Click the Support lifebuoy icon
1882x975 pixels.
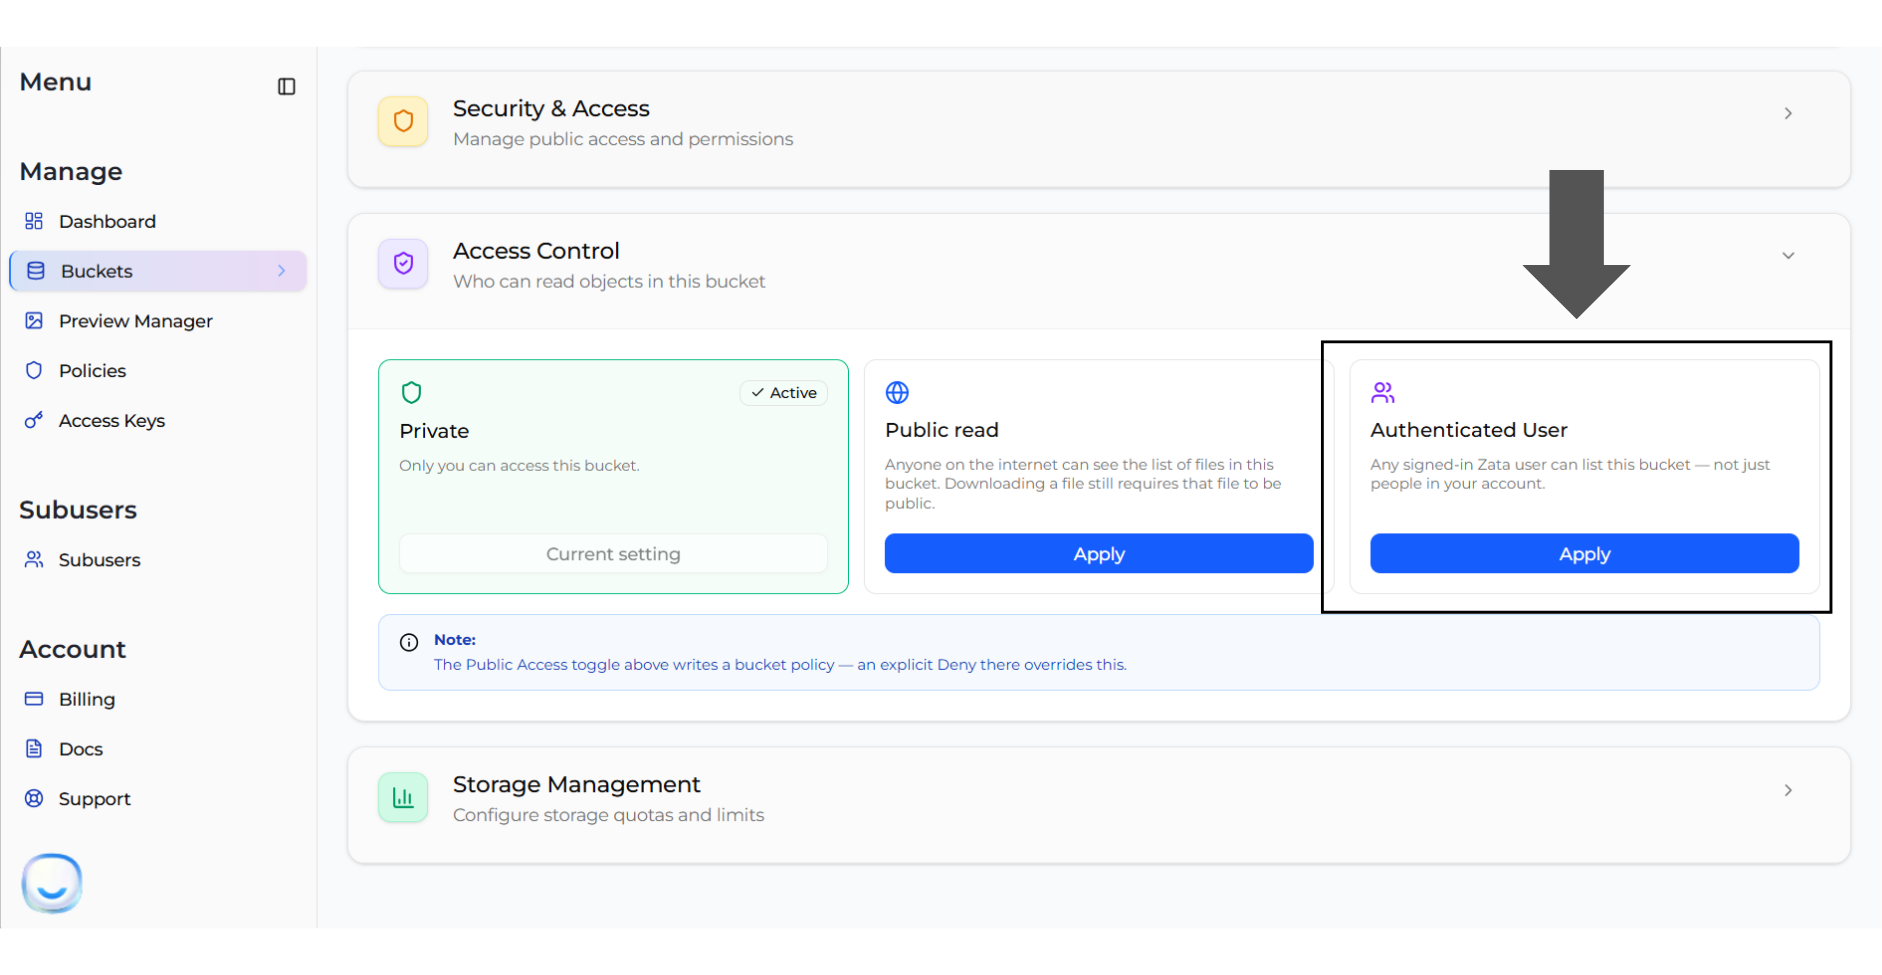(x=34, y=799)
